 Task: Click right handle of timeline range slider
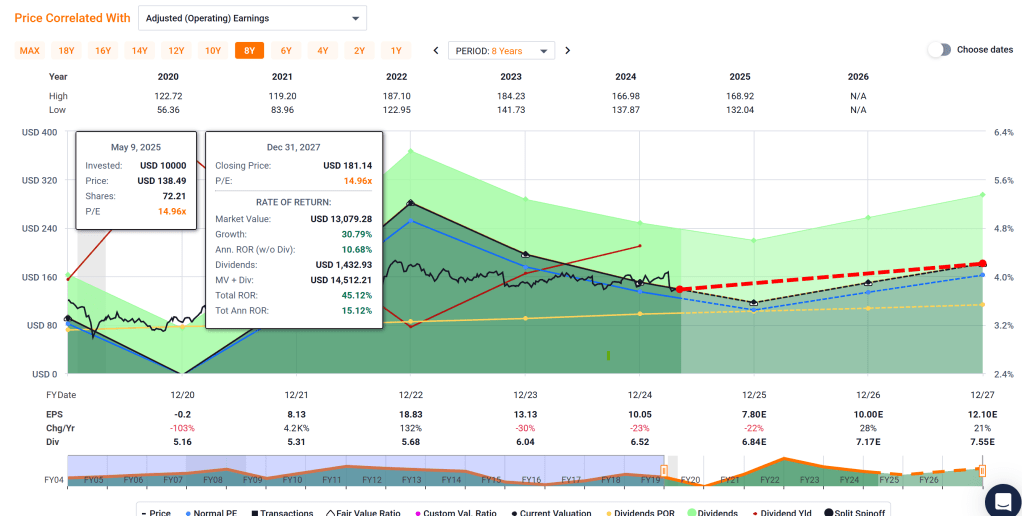[982, 470]
